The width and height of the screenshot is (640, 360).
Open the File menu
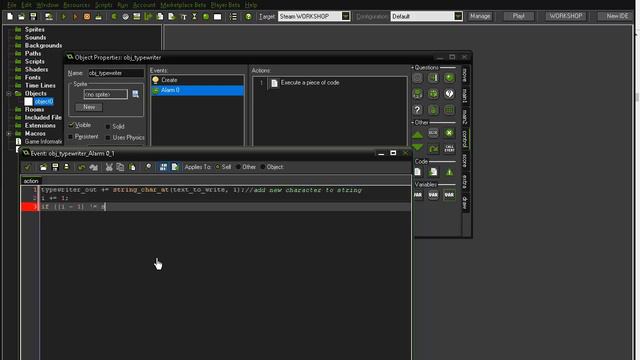click(12, 5)
